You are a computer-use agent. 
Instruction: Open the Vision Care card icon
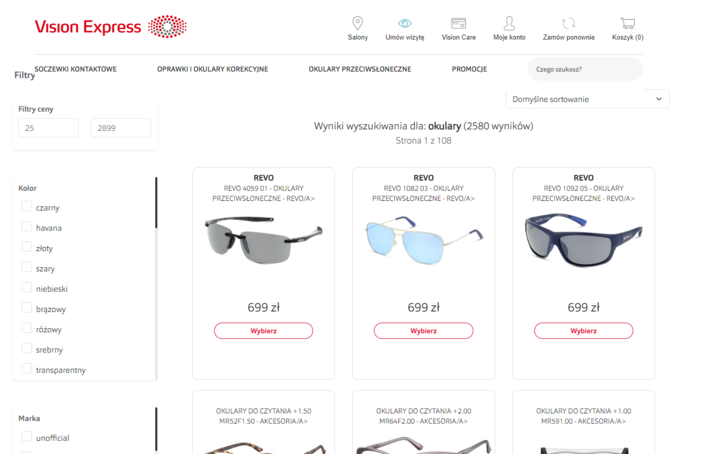(458, 23)
